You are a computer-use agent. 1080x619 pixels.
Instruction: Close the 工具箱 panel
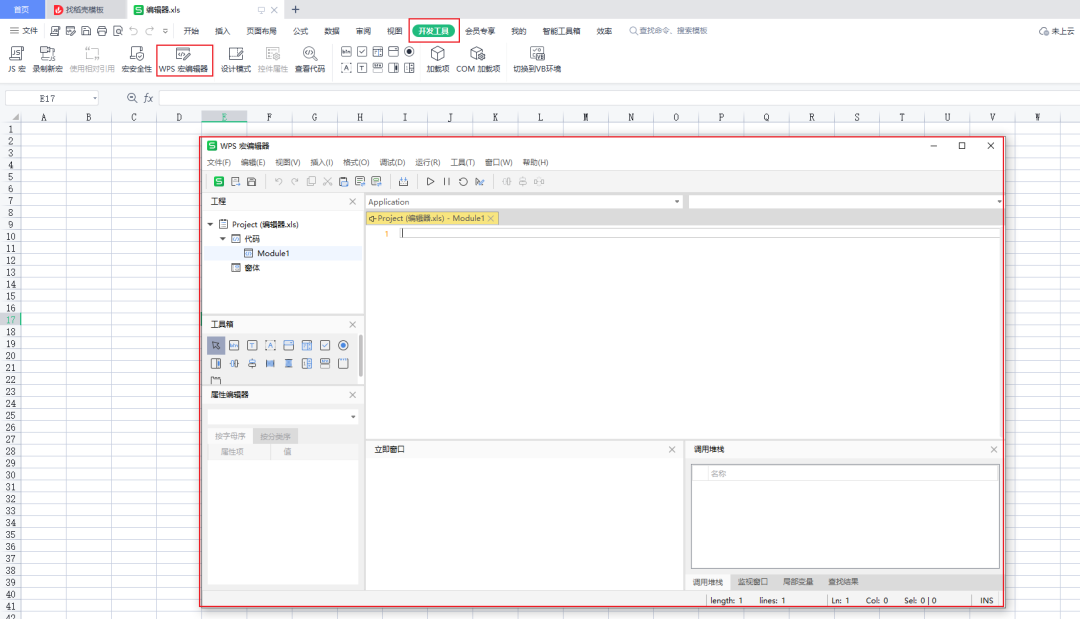click(x=353, y=324)
